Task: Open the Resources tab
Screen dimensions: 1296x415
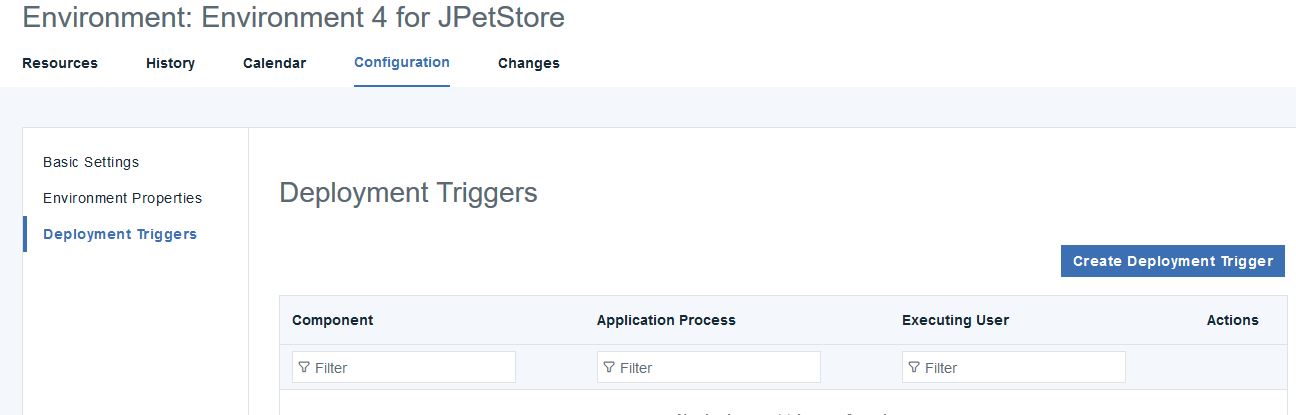Action: click(60, 63)
